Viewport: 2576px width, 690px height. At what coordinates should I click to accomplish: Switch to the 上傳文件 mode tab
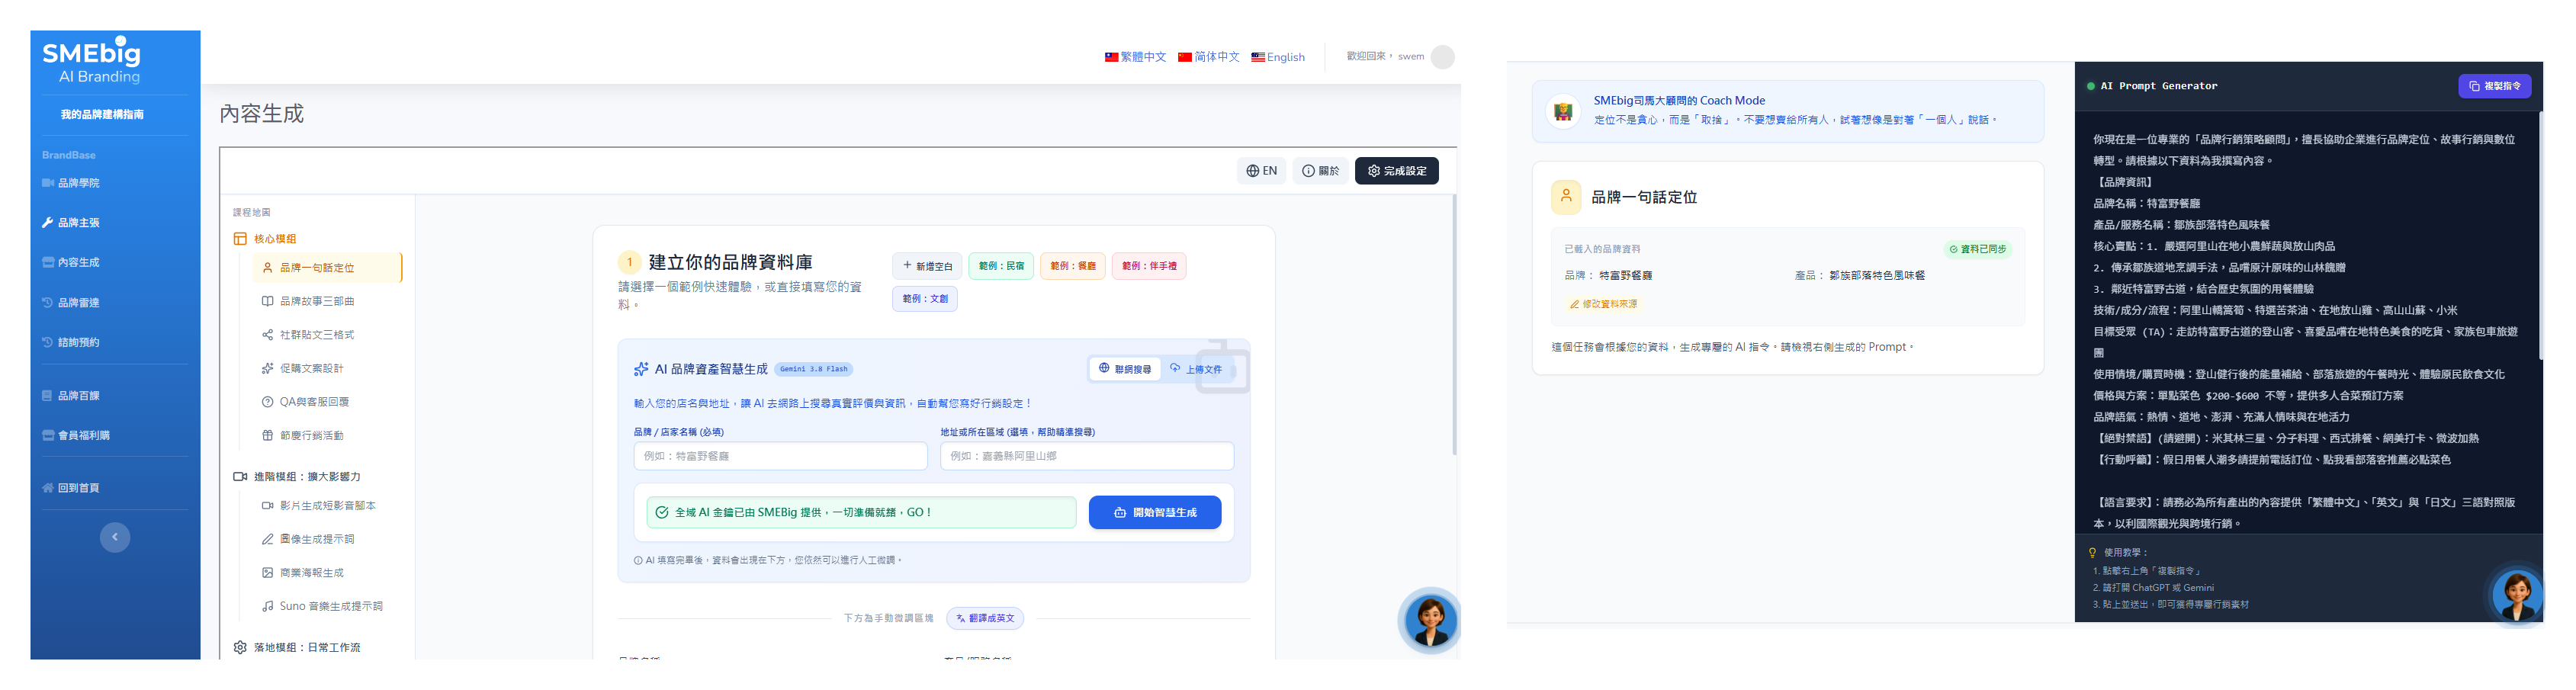(x=1197, y=369)
